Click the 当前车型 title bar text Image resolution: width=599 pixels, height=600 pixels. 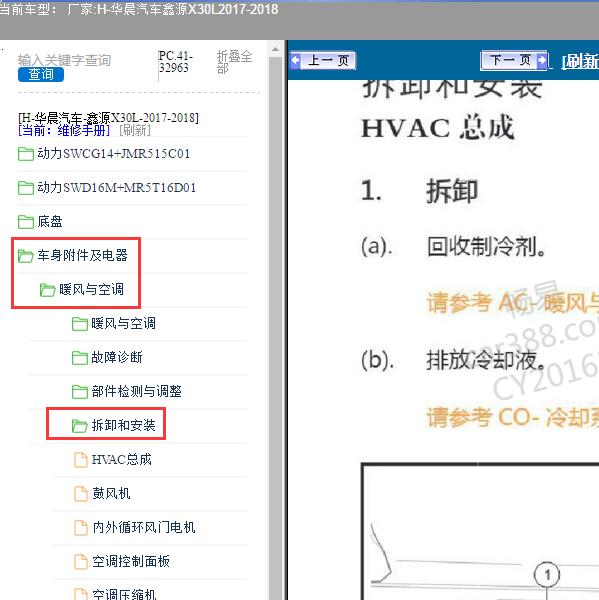pos(139,9)
